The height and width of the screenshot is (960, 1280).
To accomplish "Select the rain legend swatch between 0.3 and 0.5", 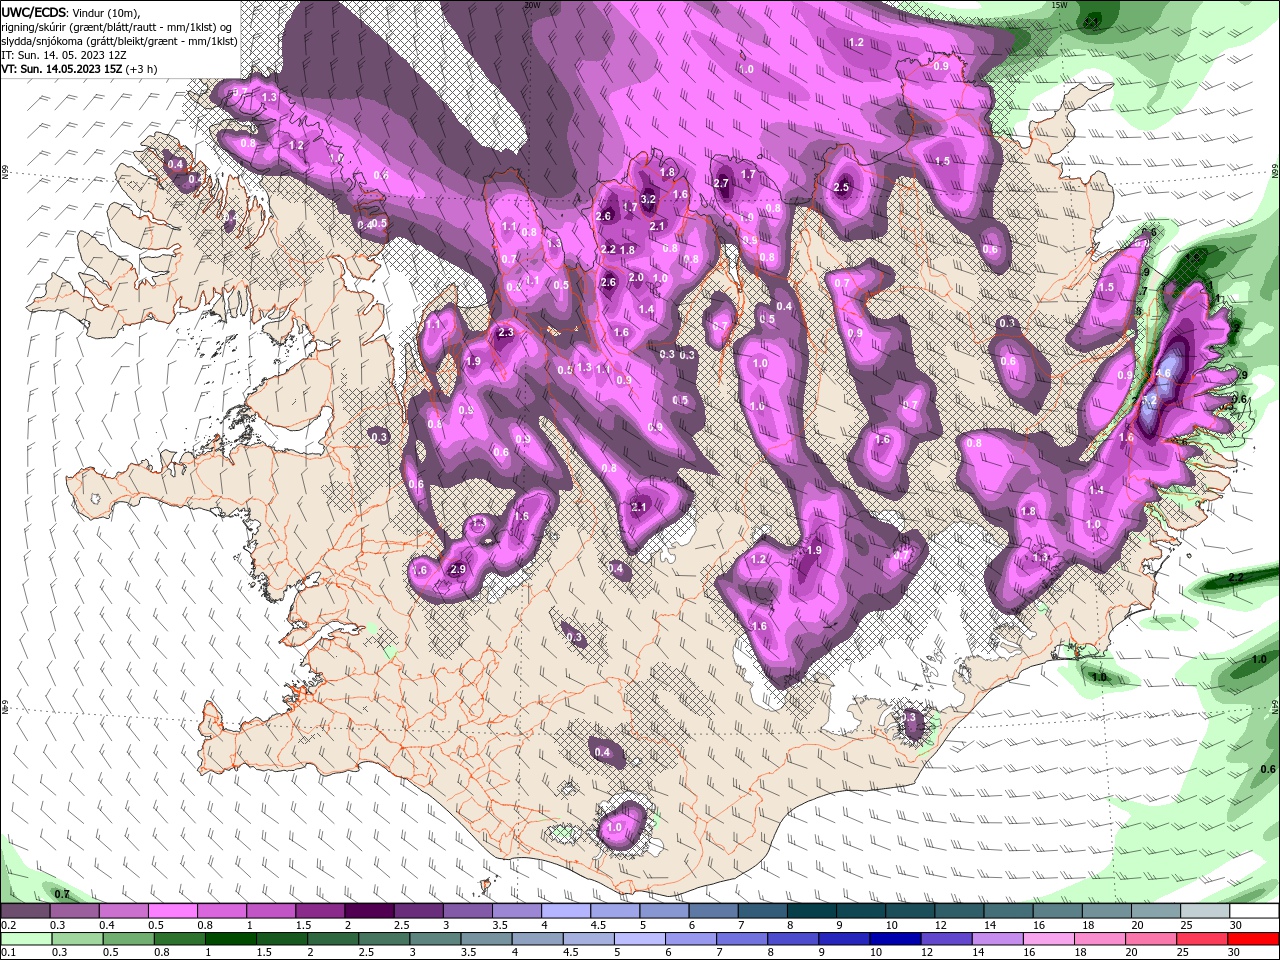I will 77,939.
